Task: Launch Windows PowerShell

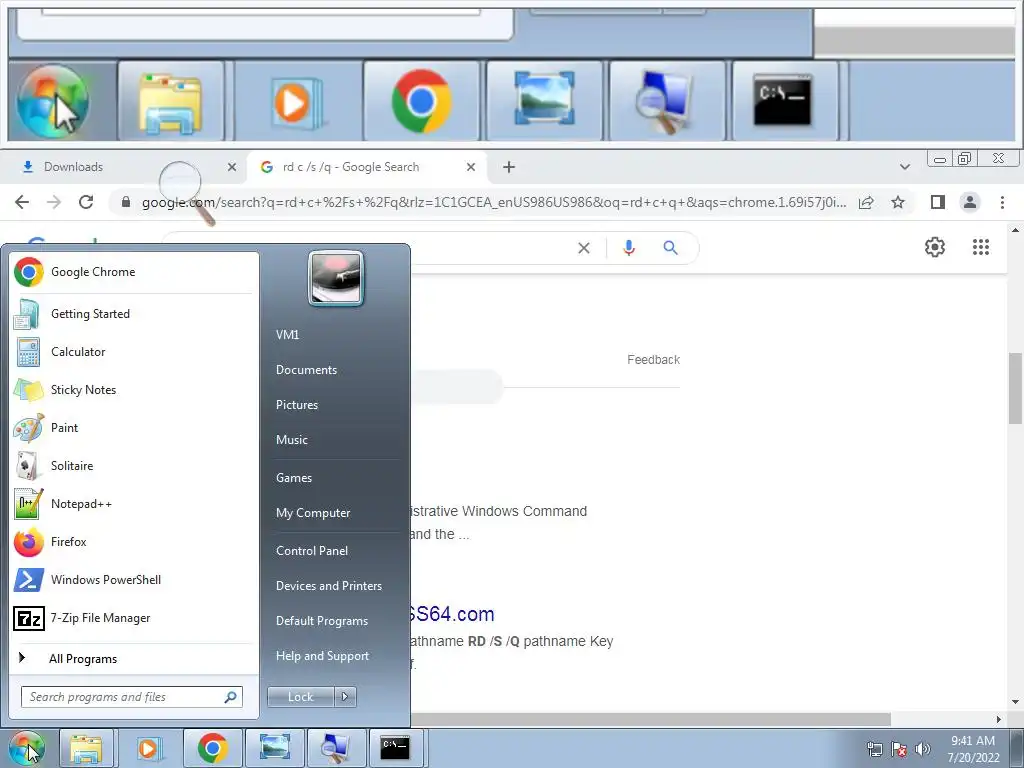Action: 134,580
